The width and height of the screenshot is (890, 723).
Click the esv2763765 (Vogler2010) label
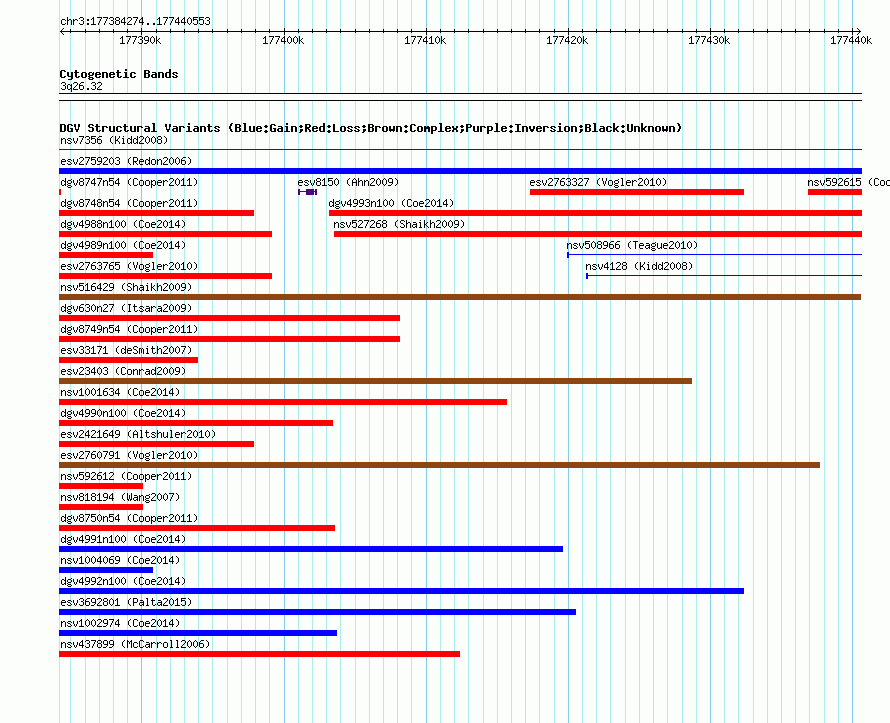click(129, 266)
